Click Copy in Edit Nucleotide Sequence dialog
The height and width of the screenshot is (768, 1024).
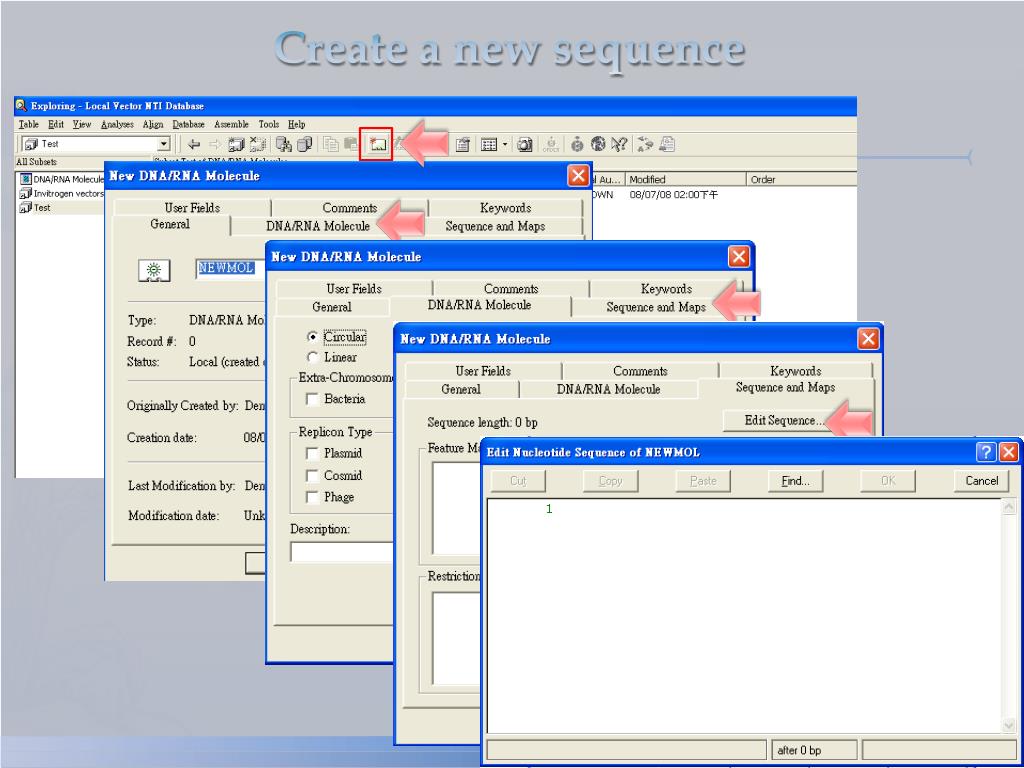pos(611,481)
